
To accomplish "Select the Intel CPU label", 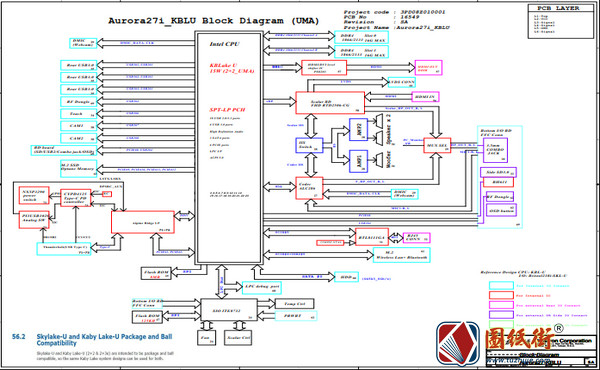I will 224,44.
